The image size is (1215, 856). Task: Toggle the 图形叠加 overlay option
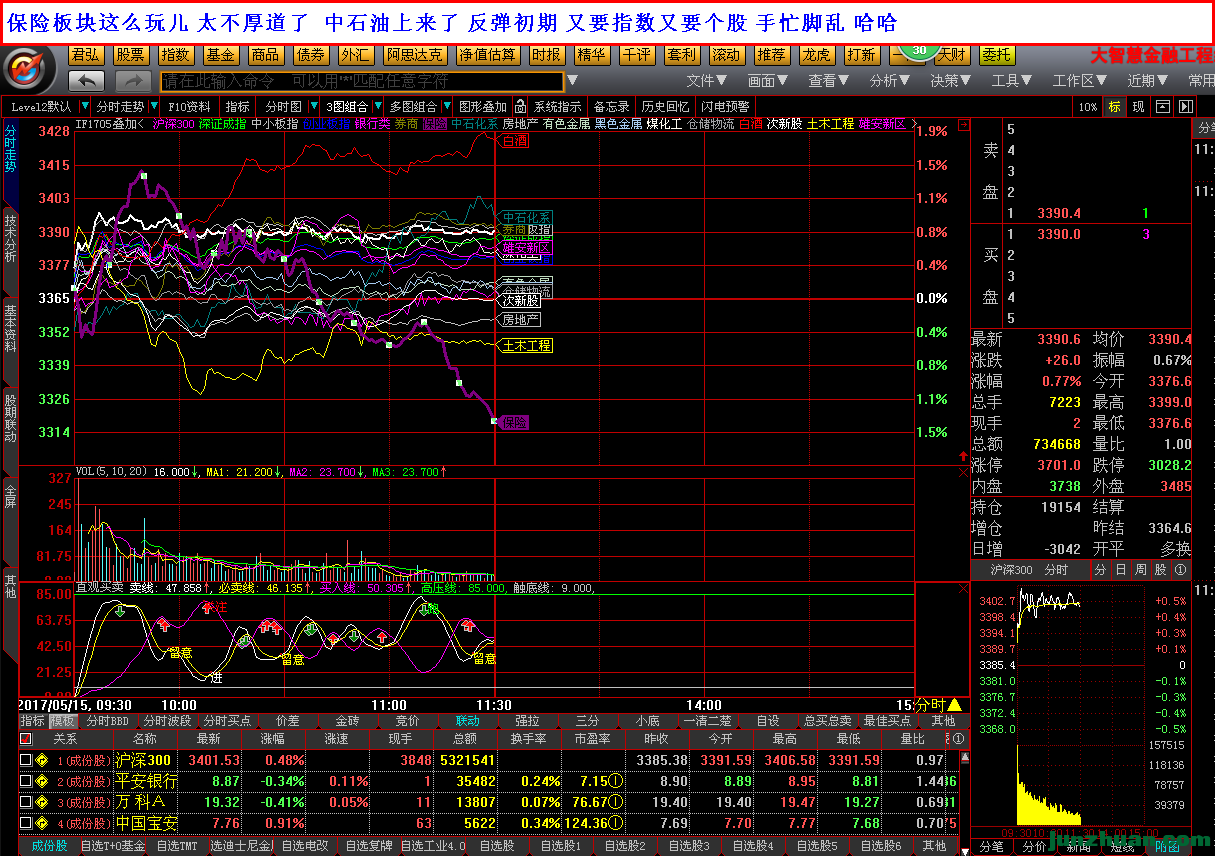pos(483,106)
